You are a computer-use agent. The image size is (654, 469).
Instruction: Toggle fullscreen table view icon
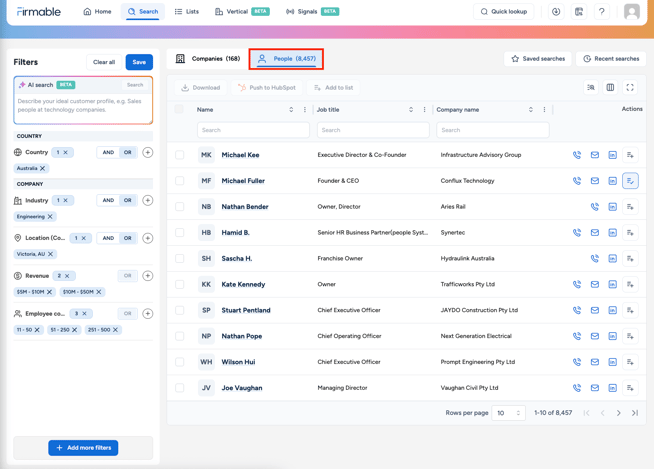tap(630, 87)
